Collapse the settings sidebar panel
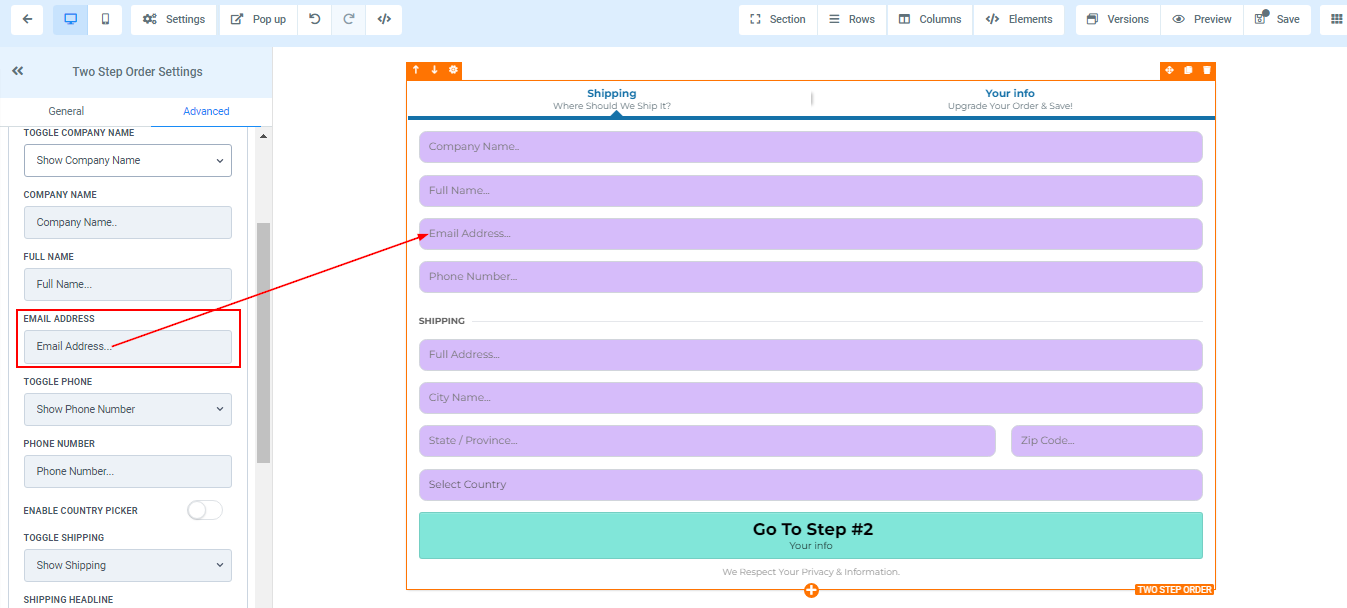Viewport: 1347px width, 608px height. [18, 71]
